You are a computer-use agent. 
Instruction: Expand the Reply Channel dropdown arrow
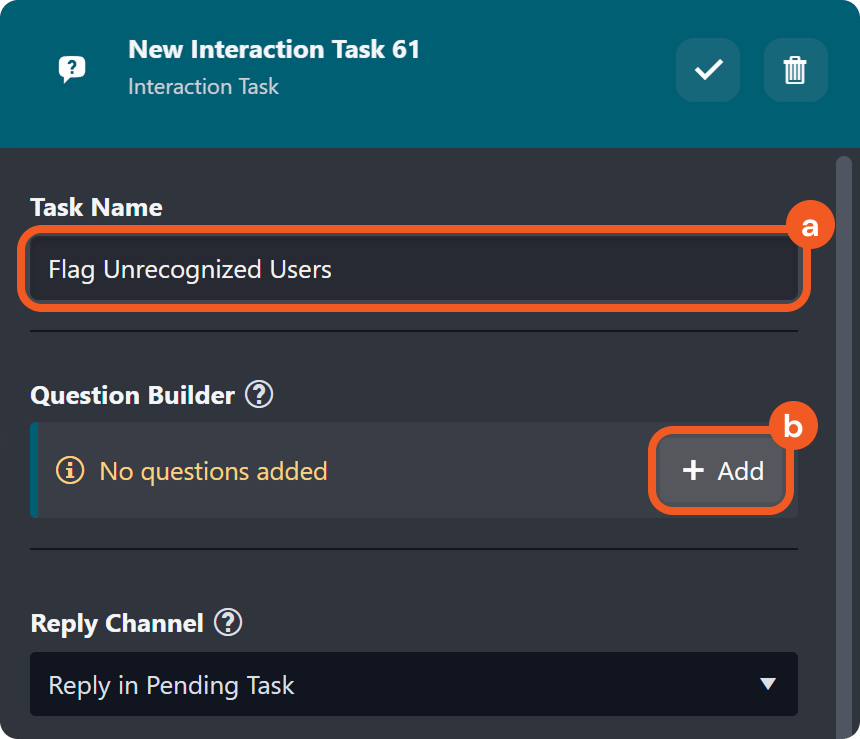(767, 685)
